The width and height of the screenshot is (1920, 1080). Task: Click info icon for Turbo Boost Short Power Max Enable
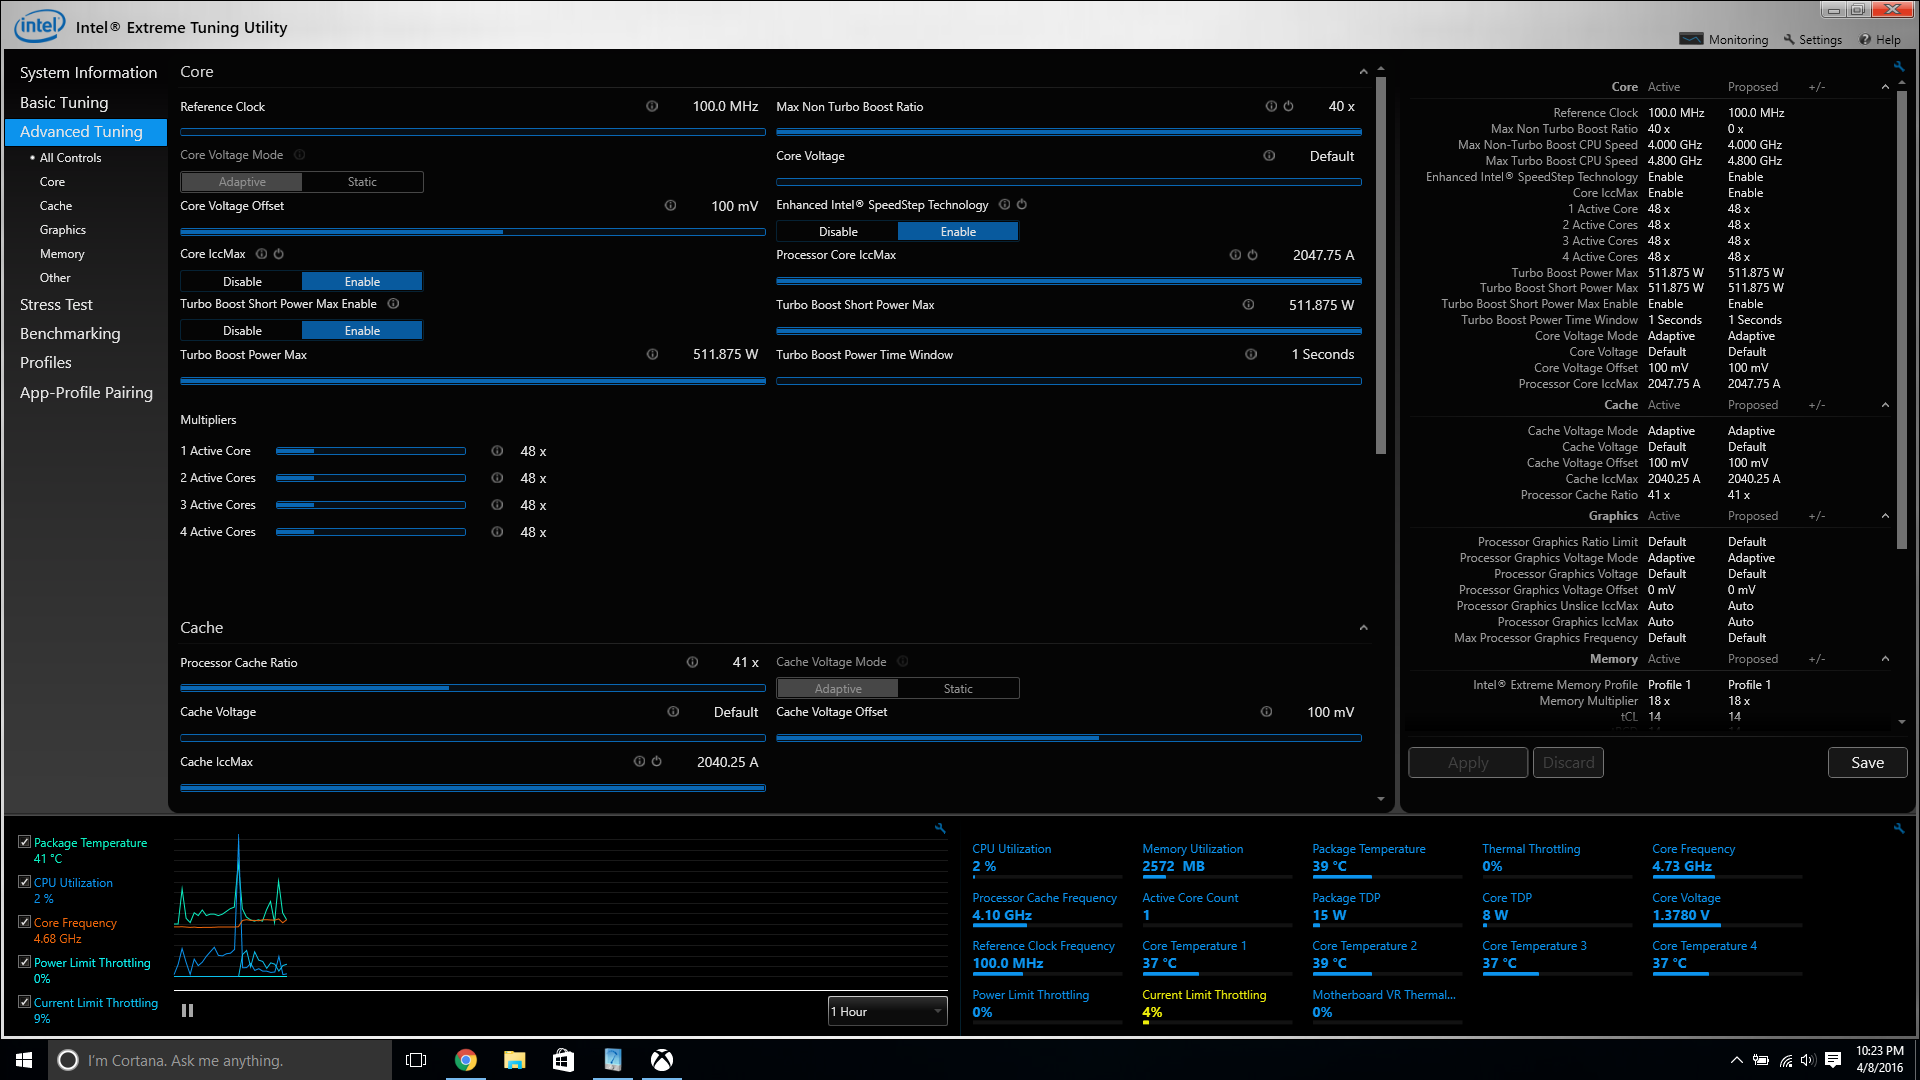pos(393,304)
